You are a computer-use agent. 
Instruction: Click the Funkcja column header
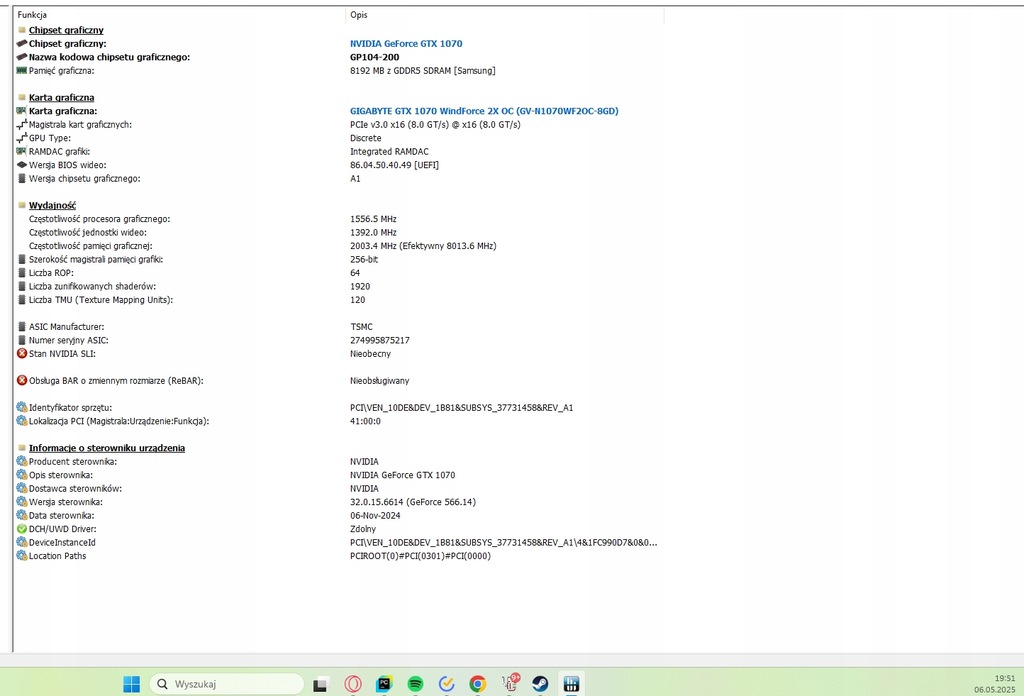(x=32, y=14)
